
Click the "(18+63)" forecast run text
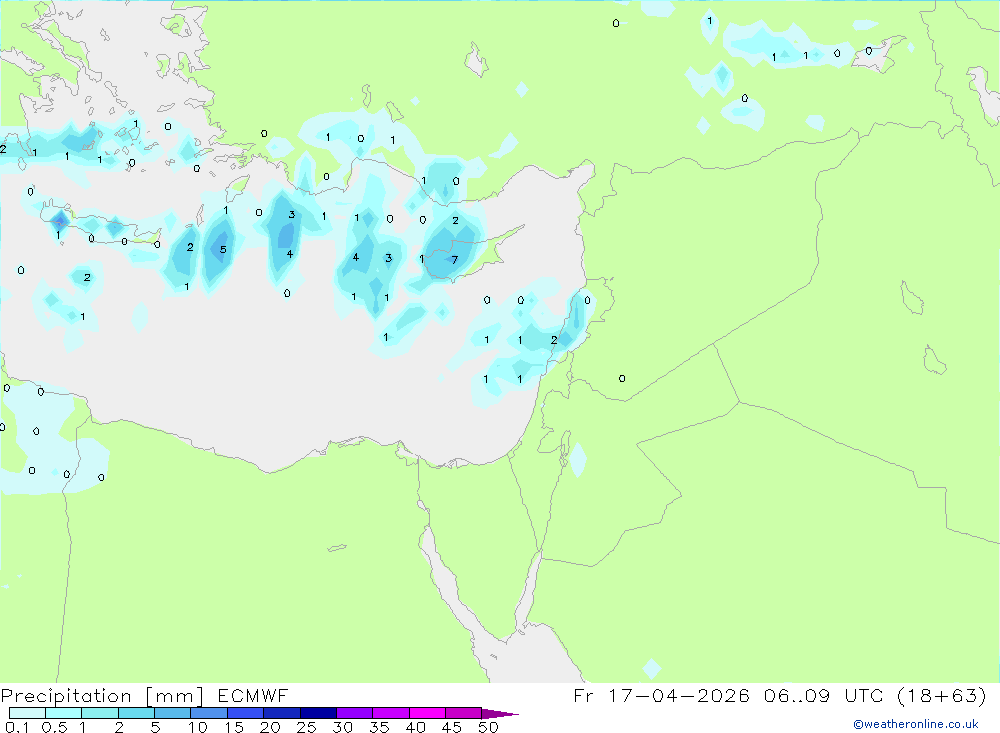pos(941,695)
